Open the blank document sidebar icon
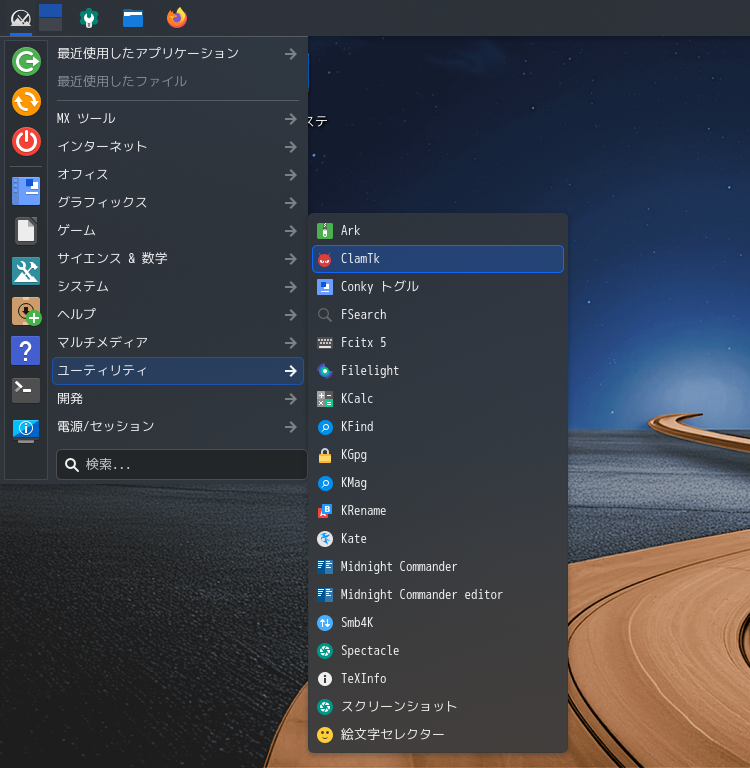This screenshot has height=768, width=750. pyautogui.click(x=26, y=231)
